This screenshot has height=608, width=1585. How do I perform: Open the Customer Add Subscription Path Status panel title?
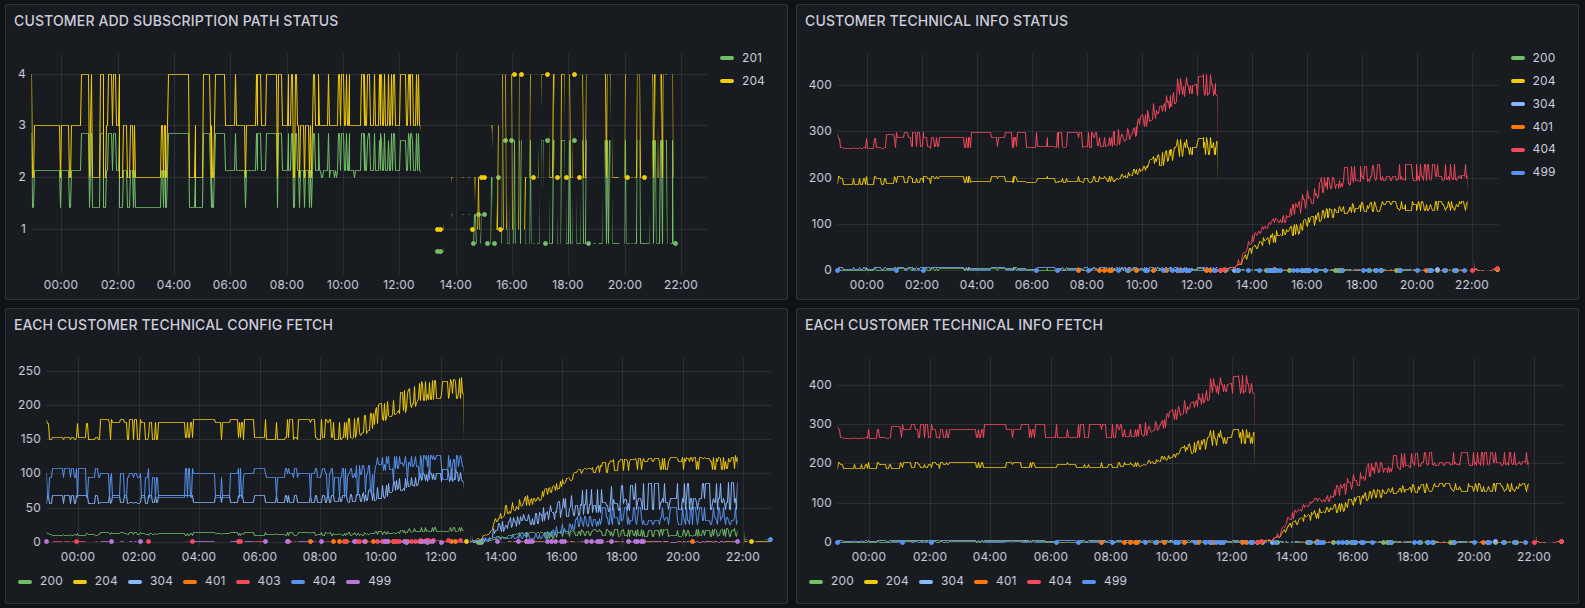(176, 21)
